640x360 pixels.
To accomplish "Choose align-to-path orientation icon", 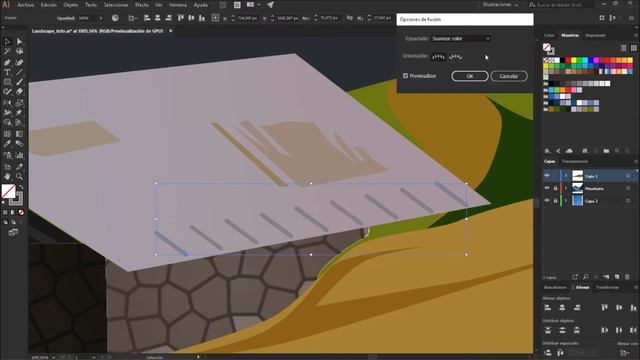I will [456, 57].
